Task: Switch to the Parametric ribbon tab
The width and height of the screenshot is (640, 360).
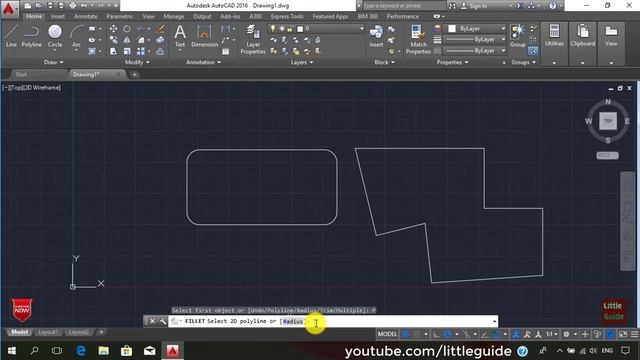Action: [x=120, y=16]
